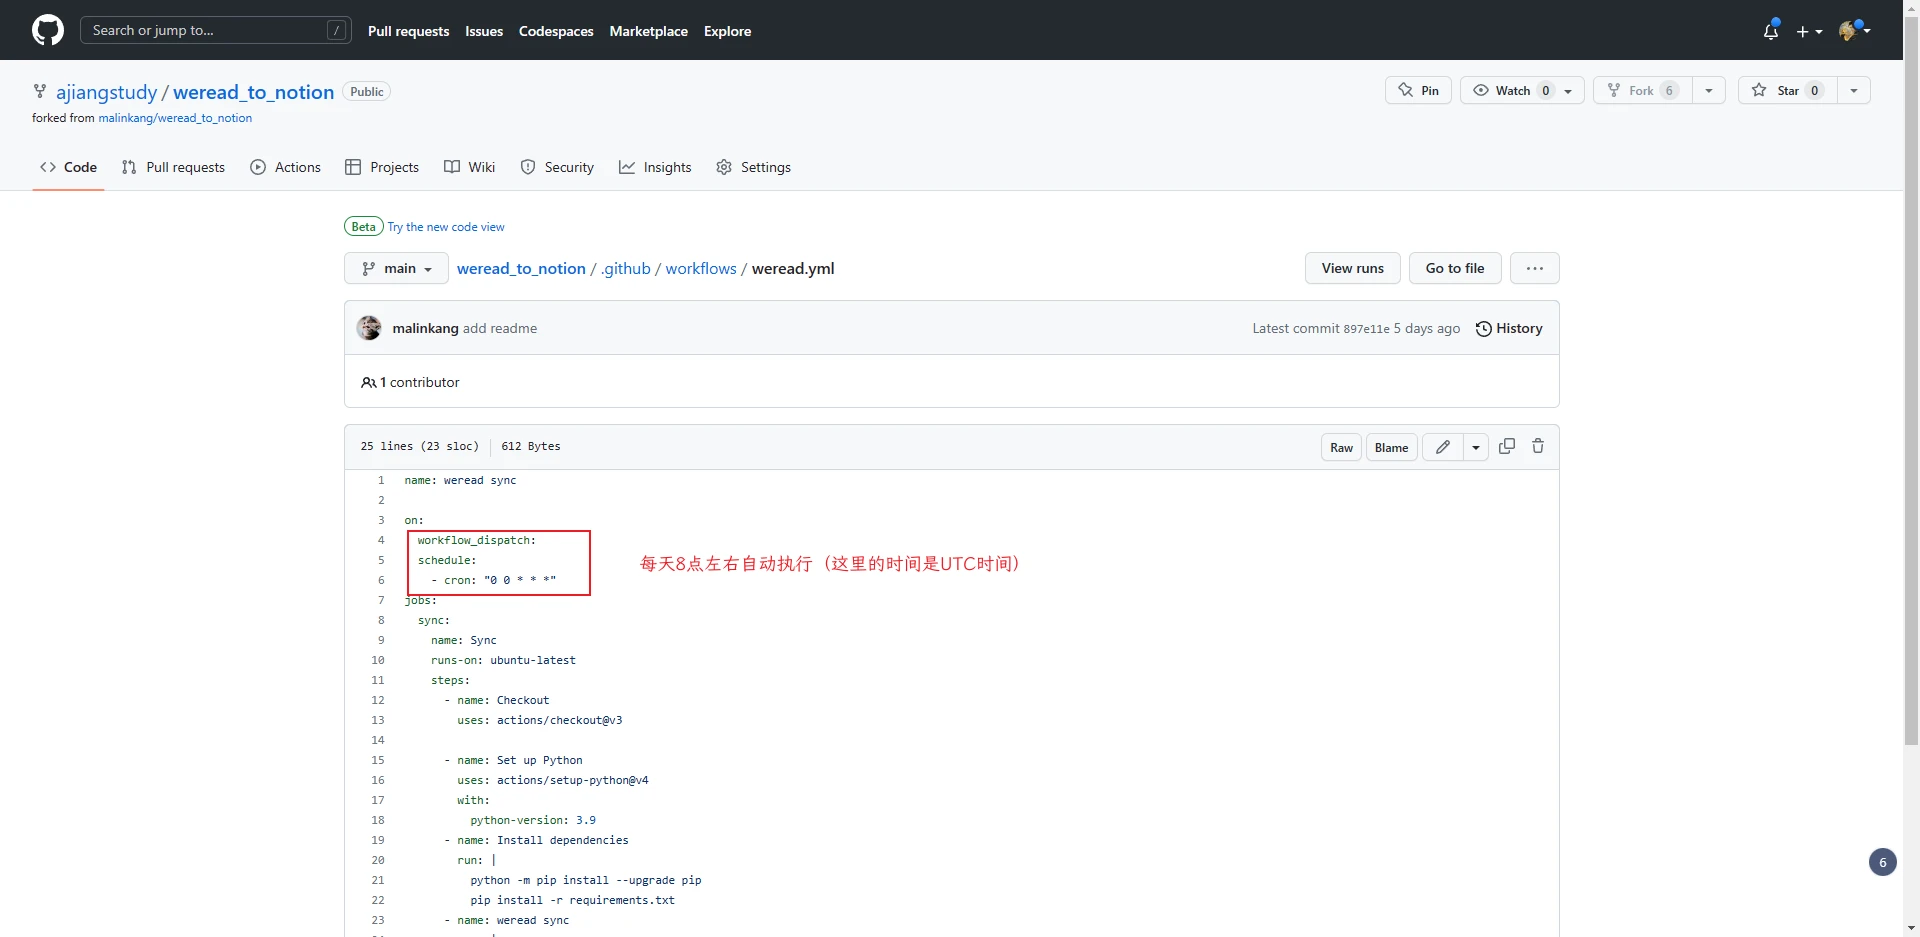Go to workflows folder in breadcrumb
1920x937 pixels.
[701, 268]
